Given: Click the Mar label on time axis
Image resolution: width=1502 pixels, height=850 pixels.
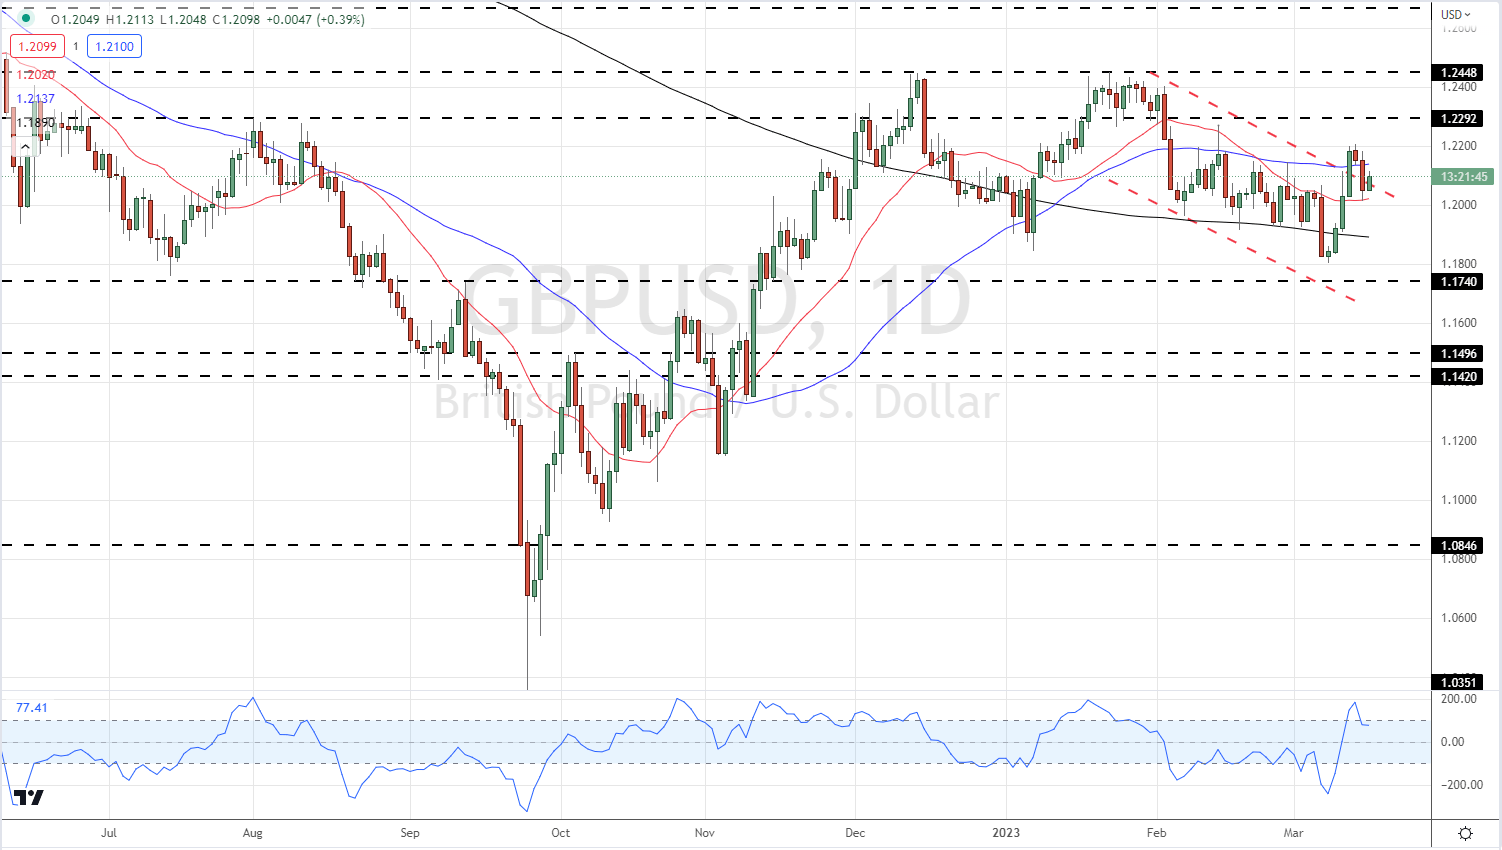Looking at the screenshot, I should click(1293, 832).
